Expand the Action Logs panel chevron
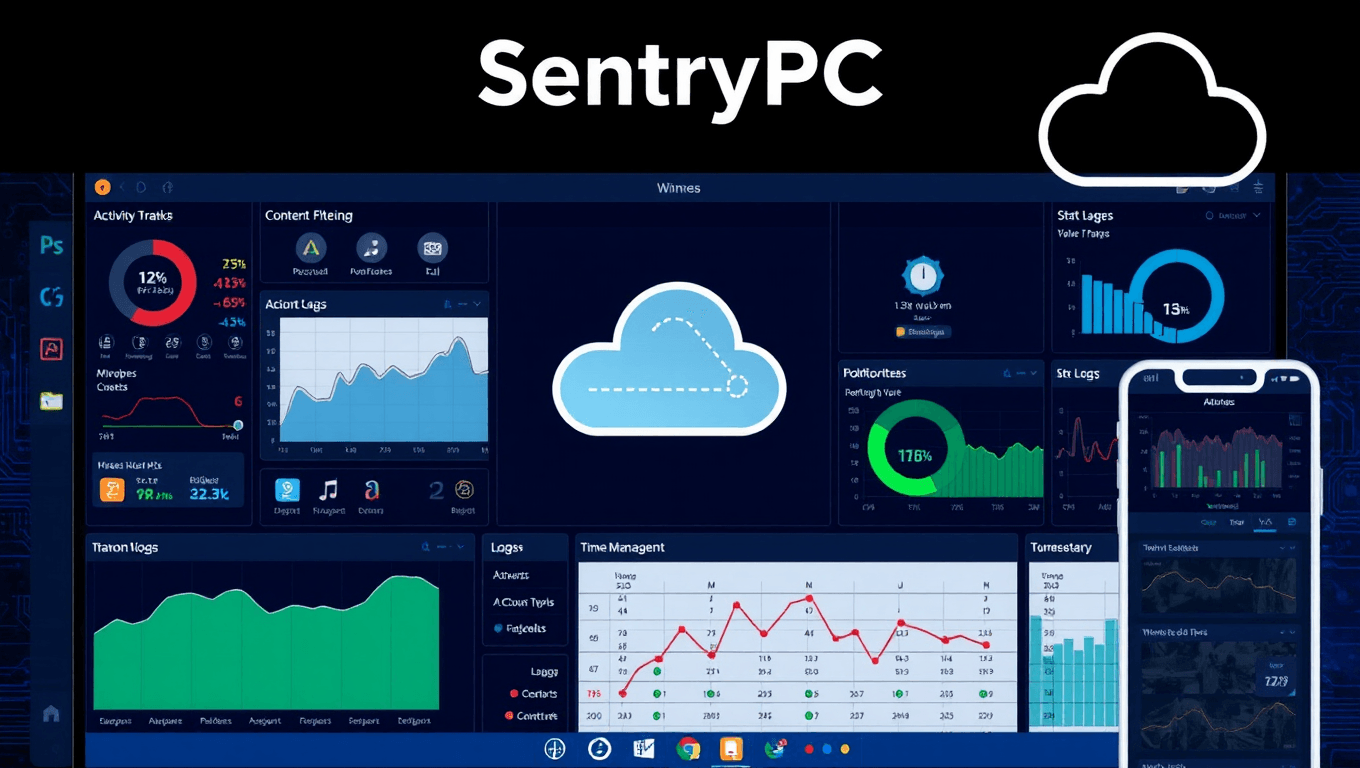Viewport: 1360px width, 768px height. (477, 304)
